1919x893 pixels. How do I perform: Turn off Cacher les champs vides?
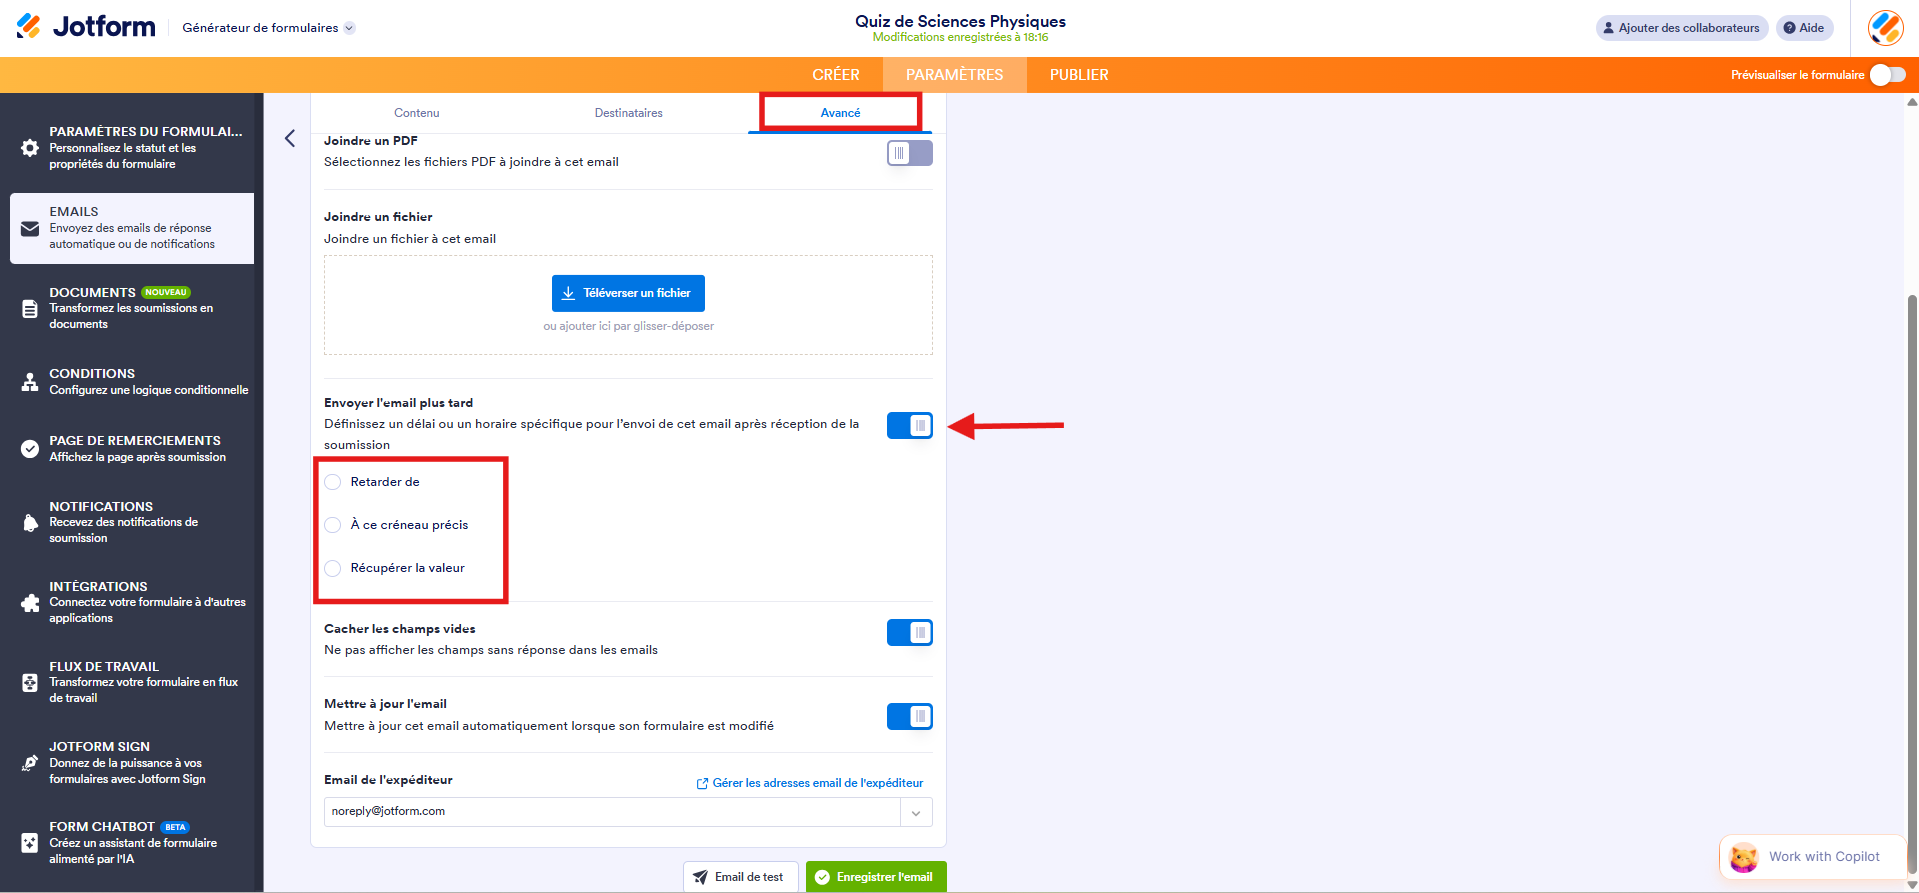coord(910,633)
